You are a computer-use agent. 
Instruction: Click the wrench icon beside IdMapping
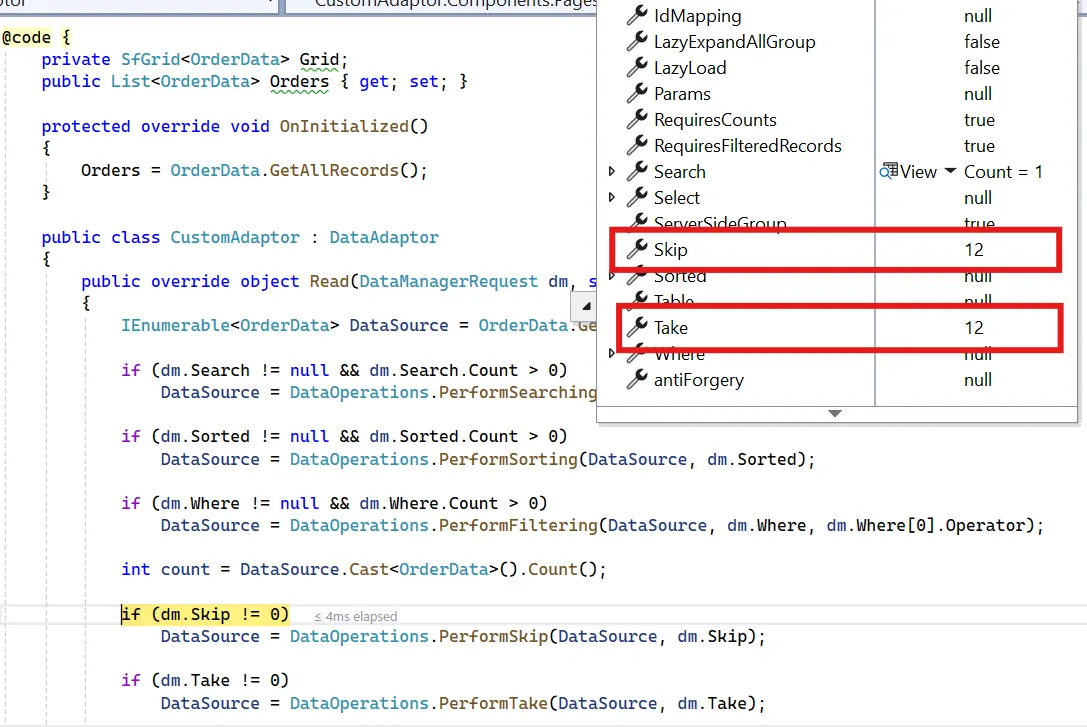(636, 15)
